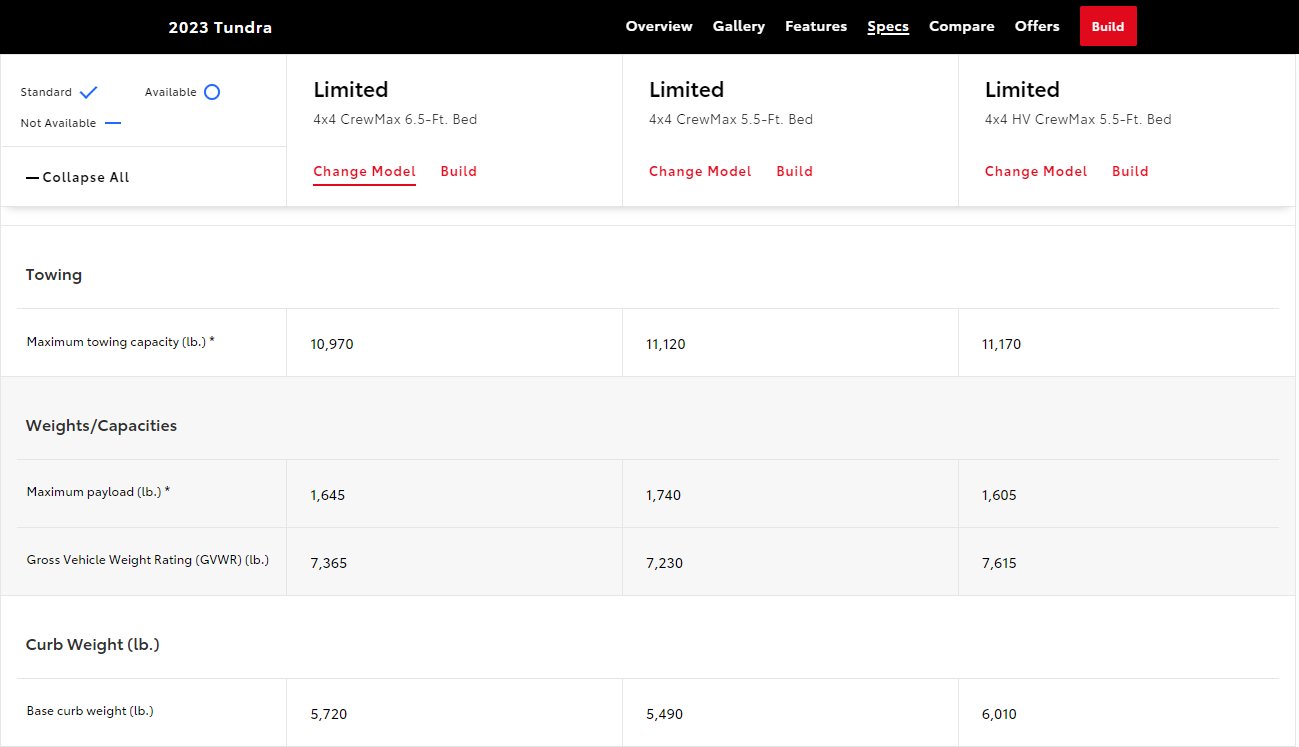The width and height of the screenshot is (1299, 747).
Task: Select the 11,120 towing value
Action: tap(666, 344)
